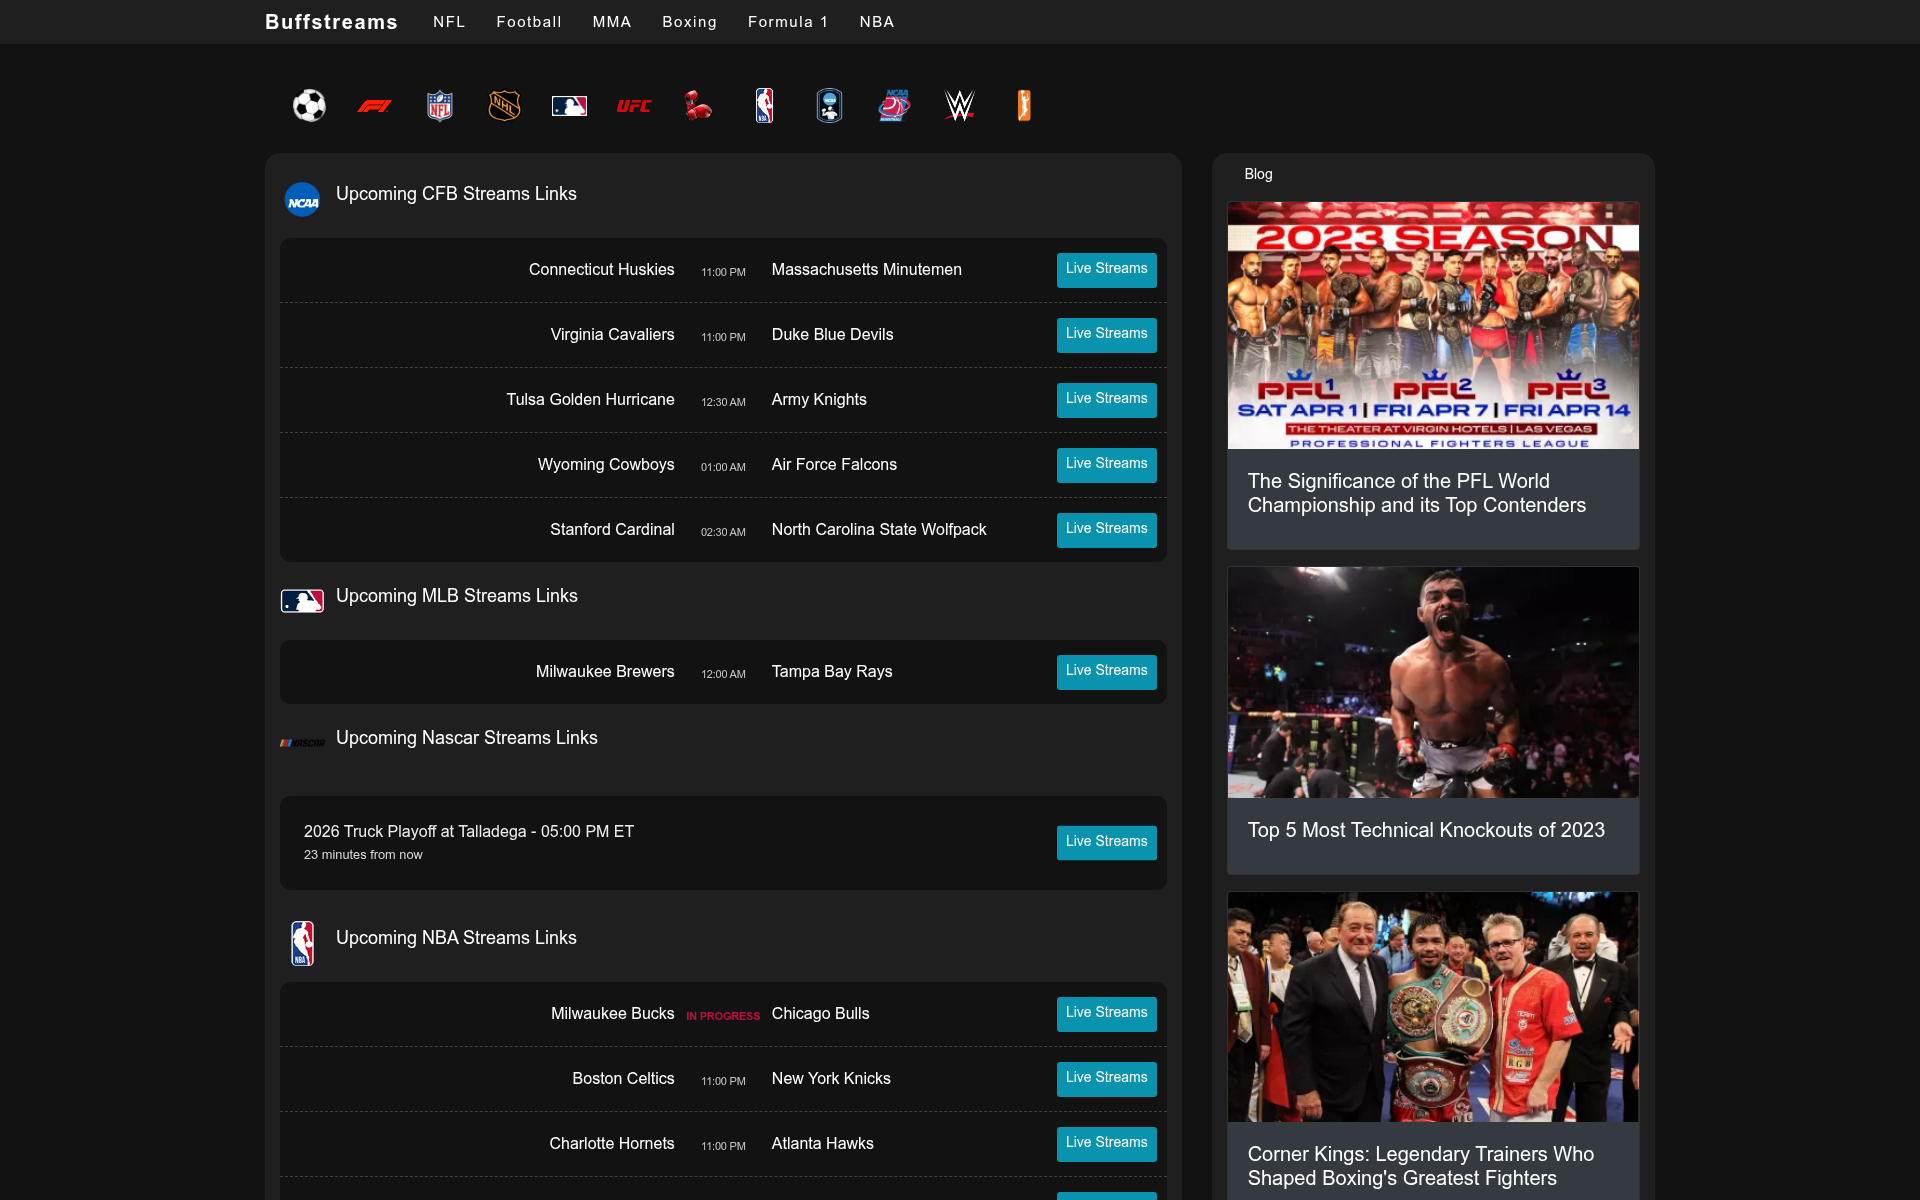Open Live Streams for Wyoming Cowboys game

tap(1106, 465)
